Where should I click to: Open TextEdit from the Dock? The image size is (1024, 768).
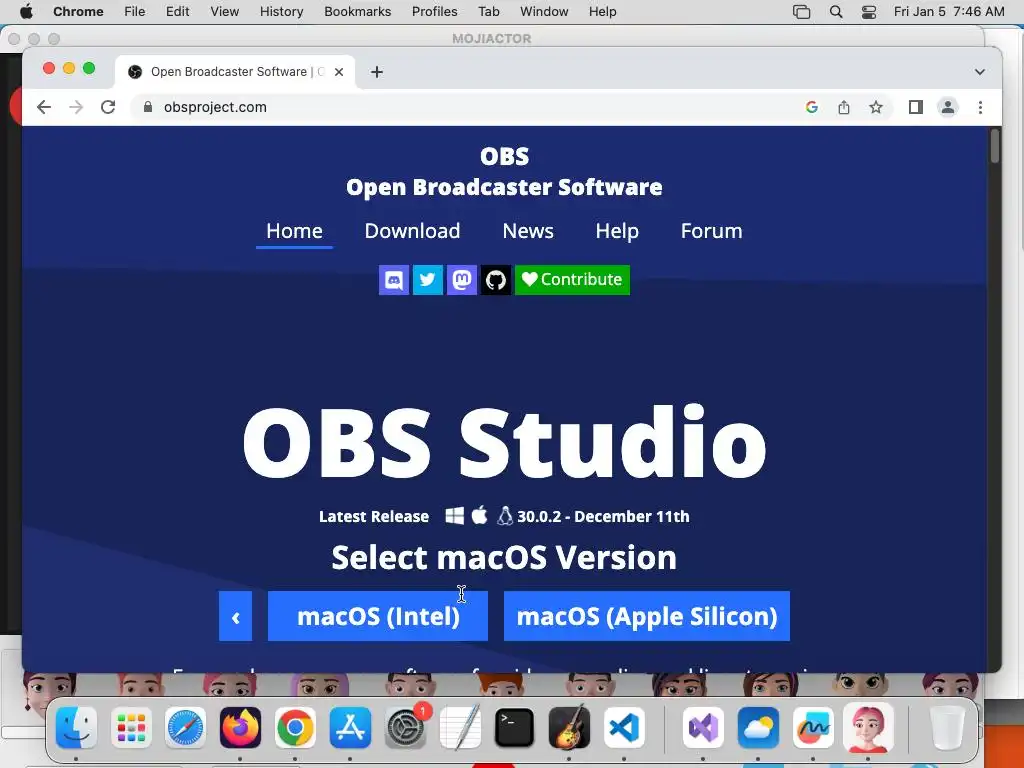(460, 727)
